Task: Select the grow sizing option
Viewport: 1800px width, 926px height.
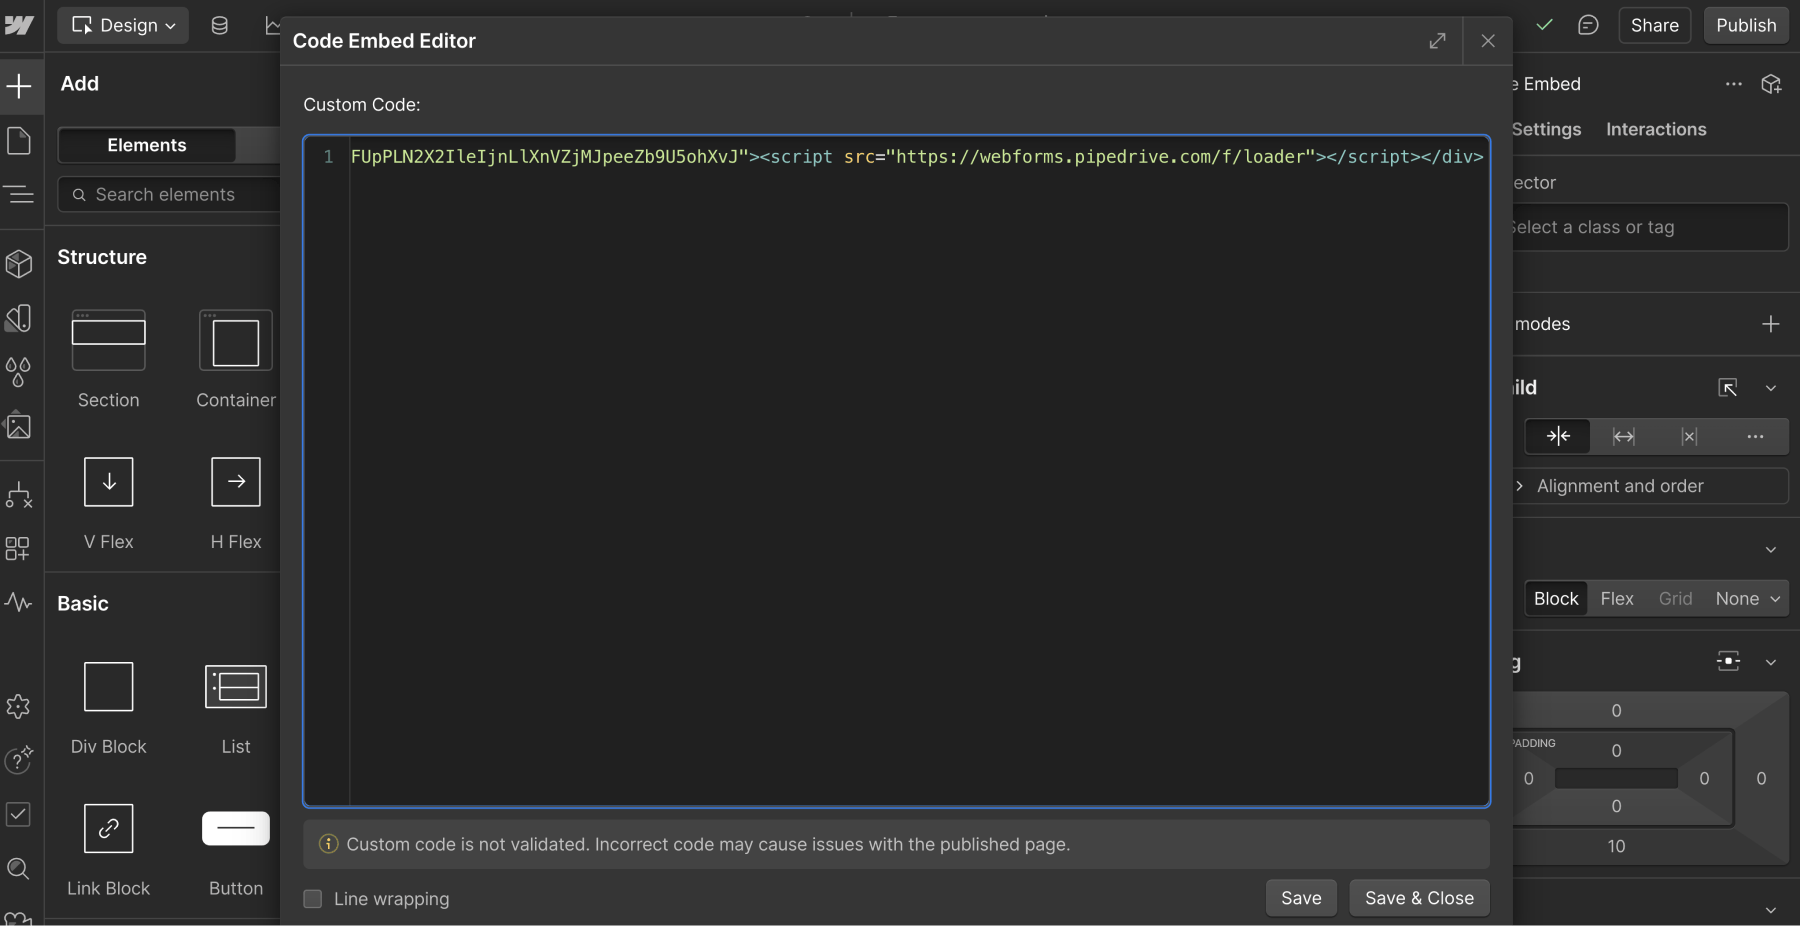Action: click(x=1624, y=436)
